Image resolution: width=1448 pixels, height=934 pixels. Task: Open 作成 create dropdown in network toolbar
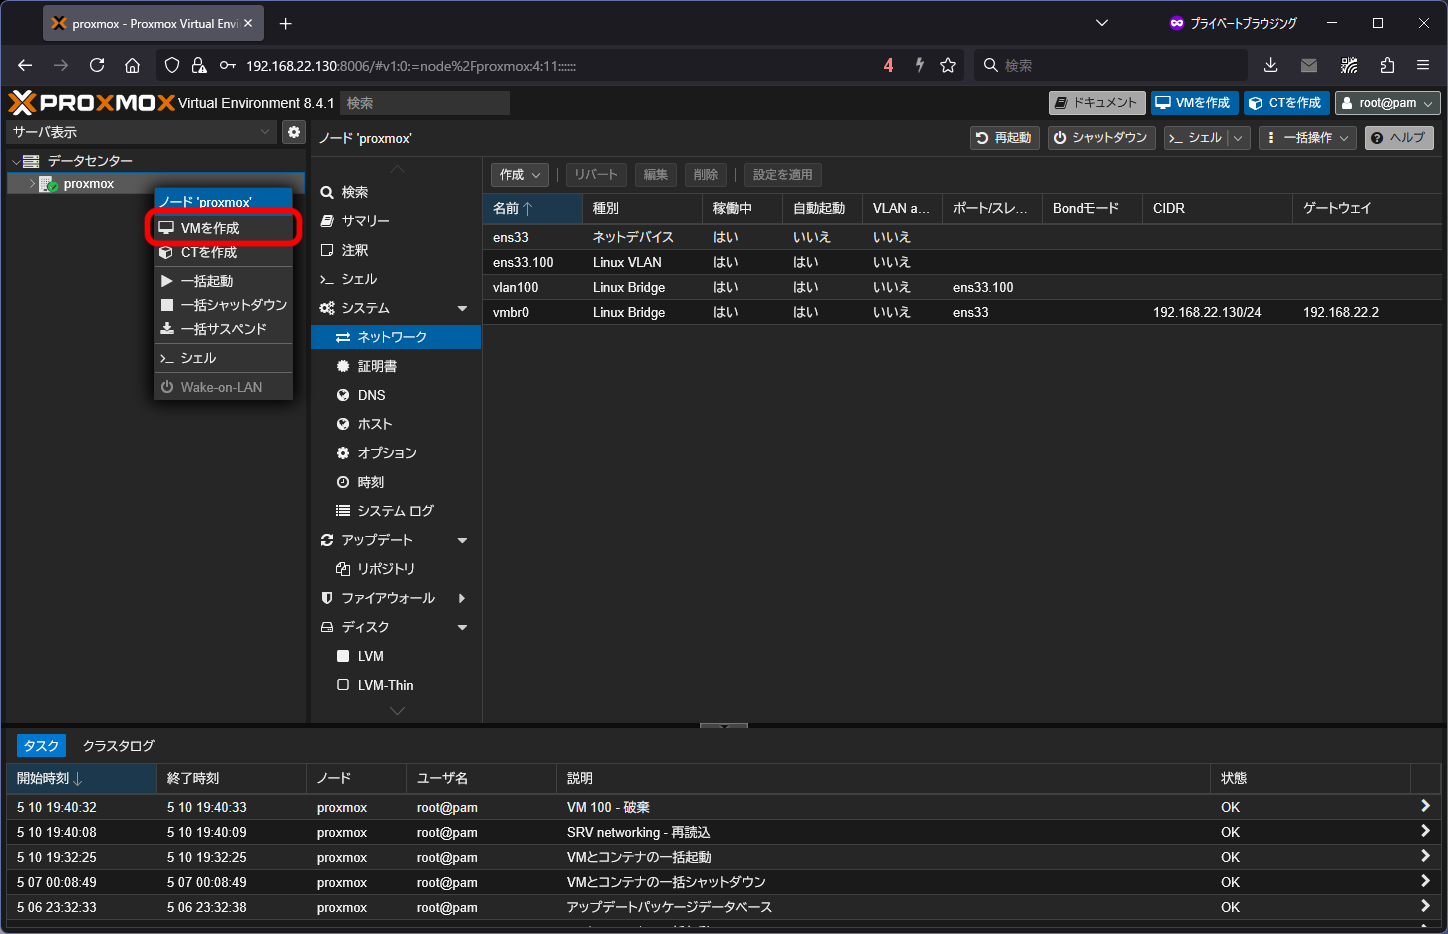click(x=519, y=175)
